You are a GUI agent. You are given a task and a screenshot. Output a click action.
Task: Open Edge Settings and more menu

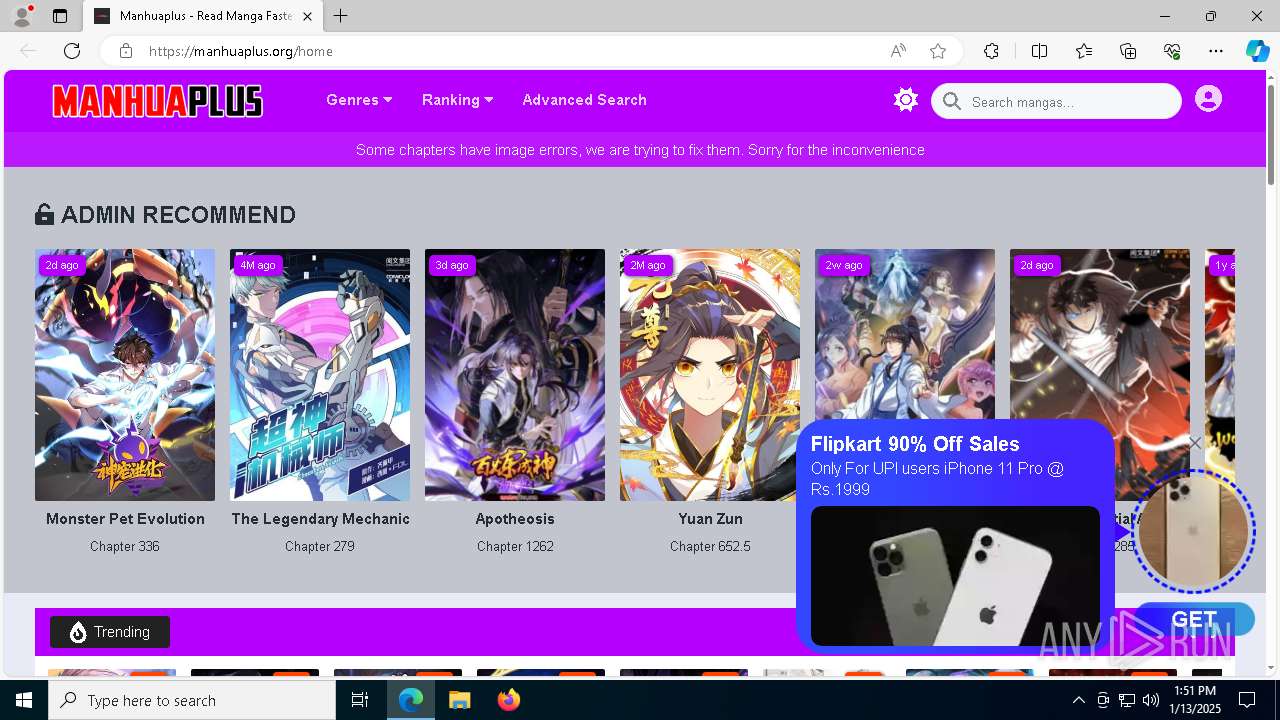(1216, 51)
